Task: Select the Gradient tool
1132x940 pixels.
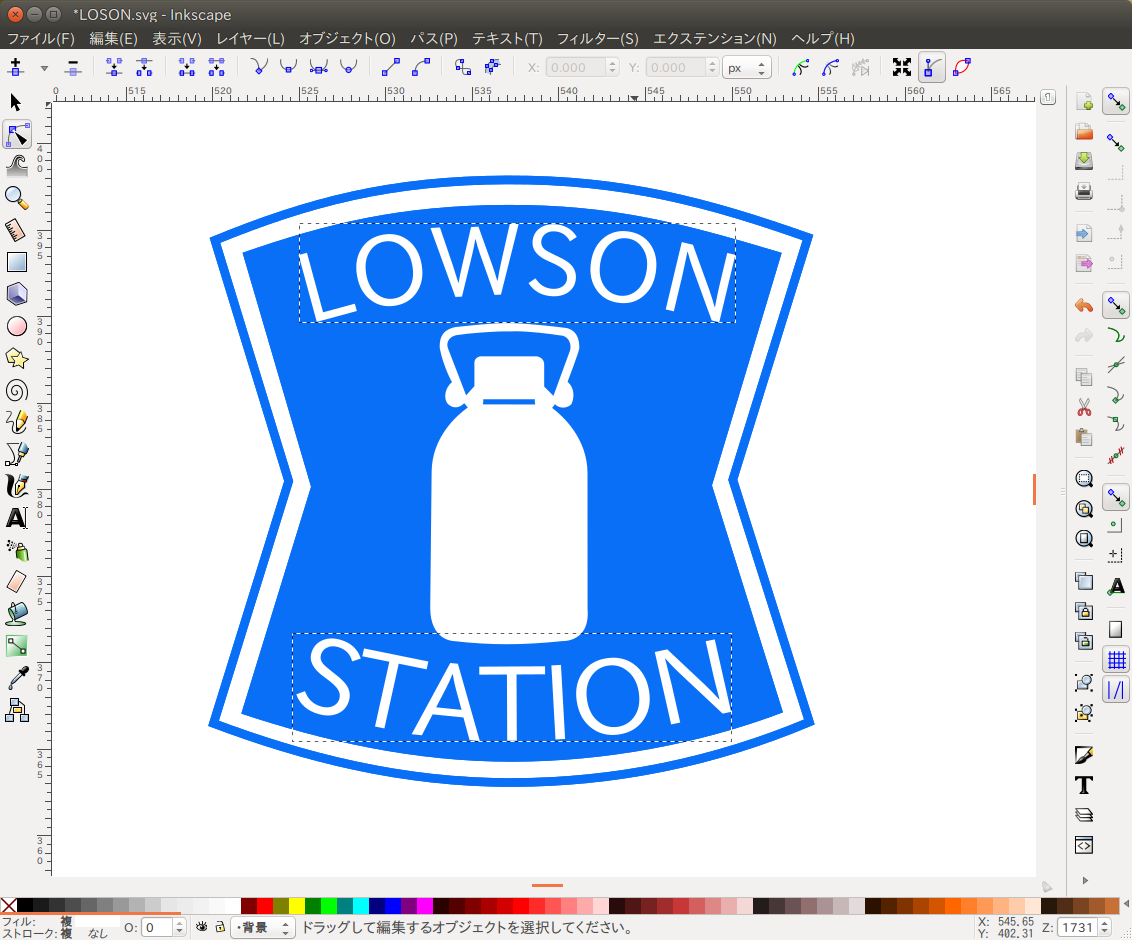Action: pos(17,646)
